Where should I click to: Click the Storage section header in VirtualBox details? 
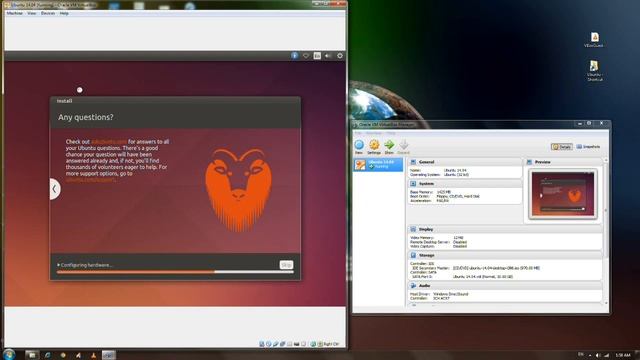click(505, 255)
